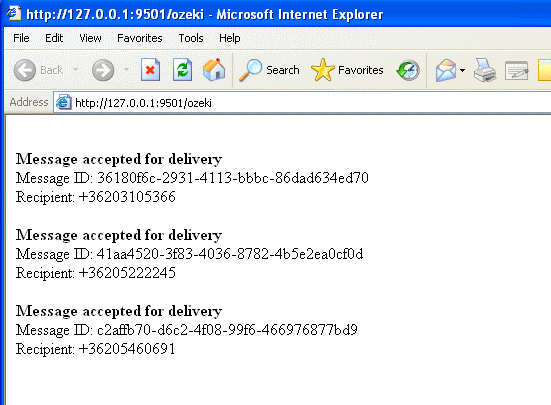The image size is (551, 405).
Task: Expand the Back button history dropdown arrow
Action: pos(75,70)
